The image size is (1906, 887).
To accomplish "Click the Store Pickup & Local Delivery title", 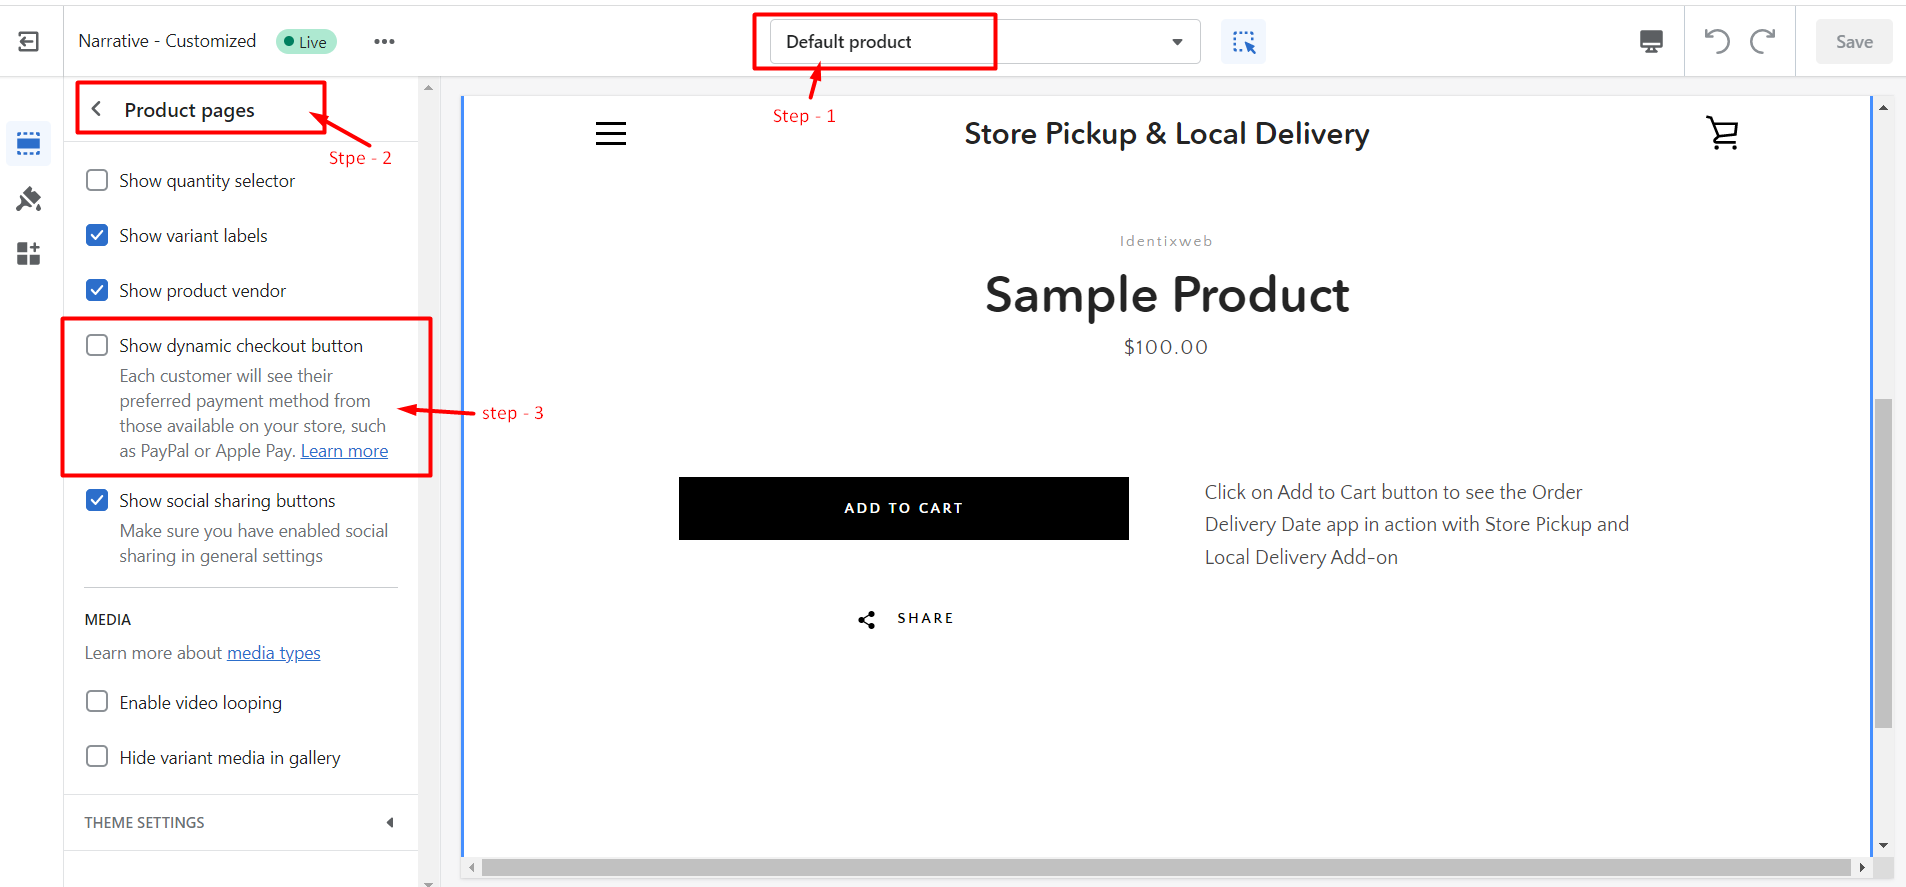I will tap(1166, 133).
